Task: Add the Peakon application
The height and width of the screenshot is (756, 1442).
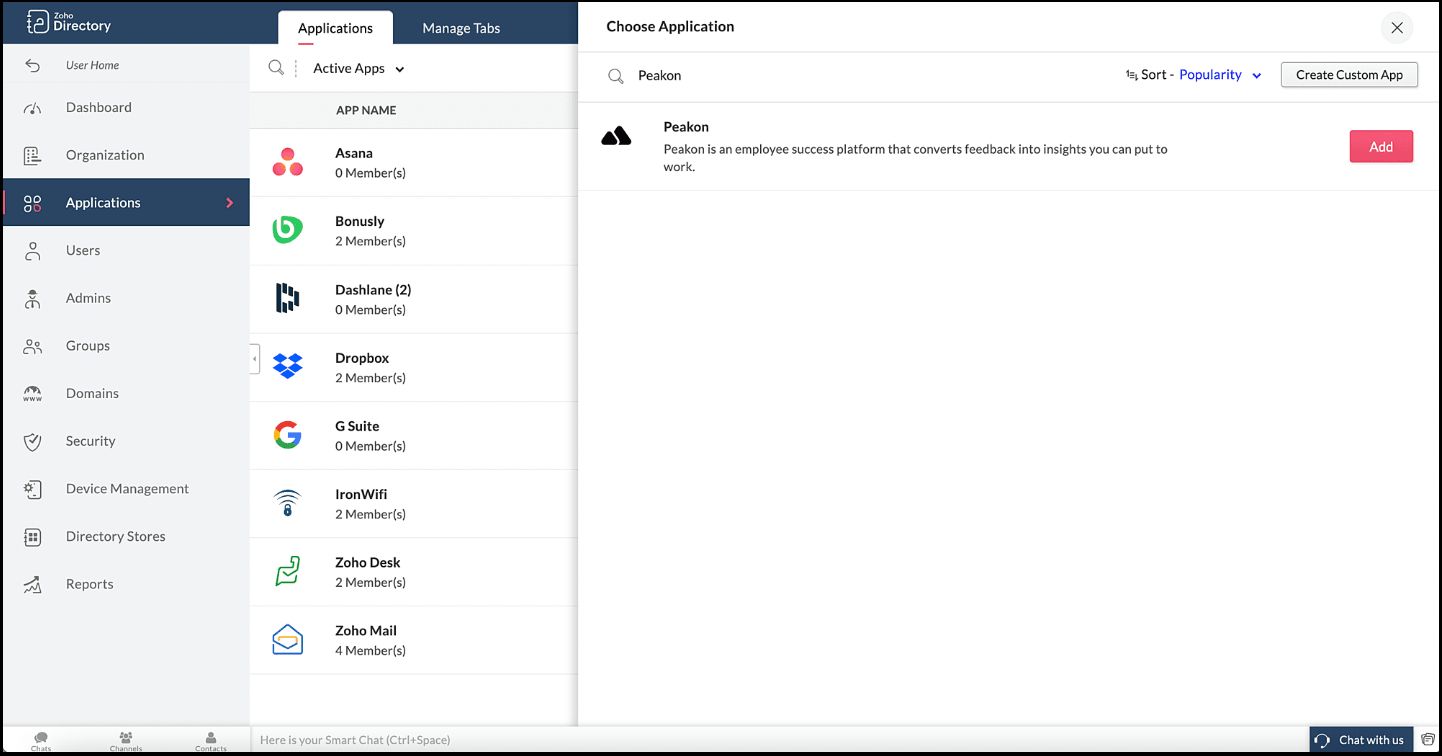Action: (x=1381, y=147)
